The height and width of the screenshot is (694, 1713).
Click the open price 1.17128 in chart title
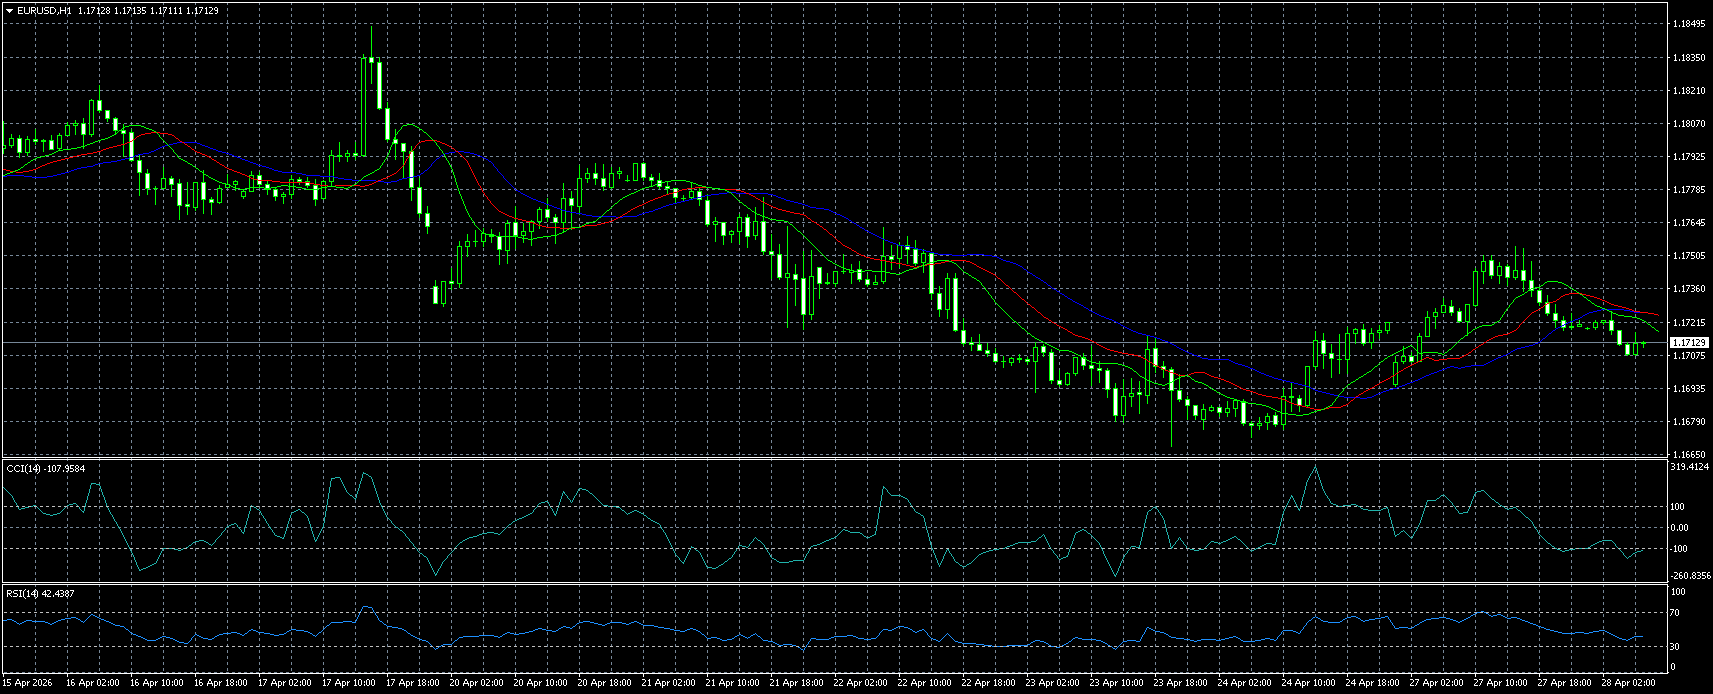(x=94, y=10)
